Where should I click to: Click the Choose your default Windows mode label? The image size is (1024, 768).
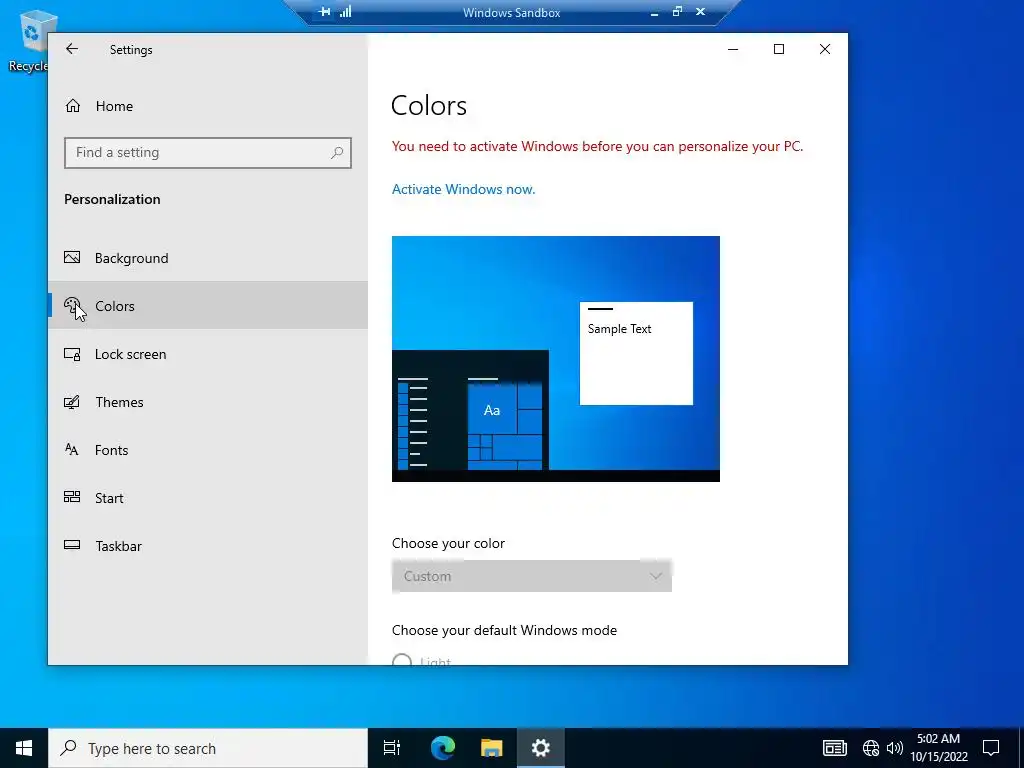(x=504, y=630)
